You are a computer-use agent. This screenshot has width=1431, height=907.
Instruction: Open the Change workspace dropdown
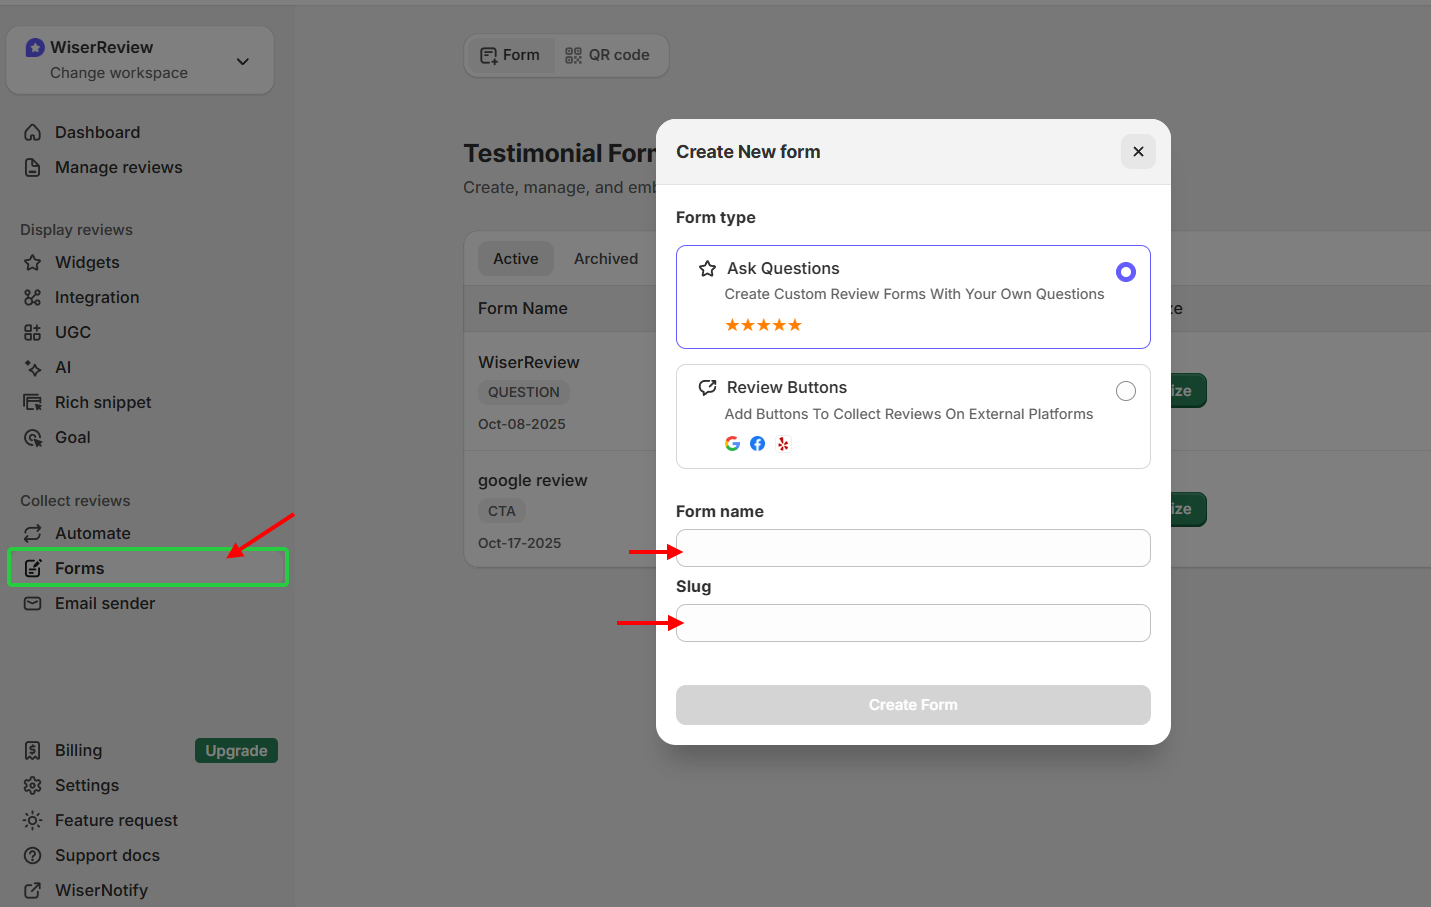point(122,73)
